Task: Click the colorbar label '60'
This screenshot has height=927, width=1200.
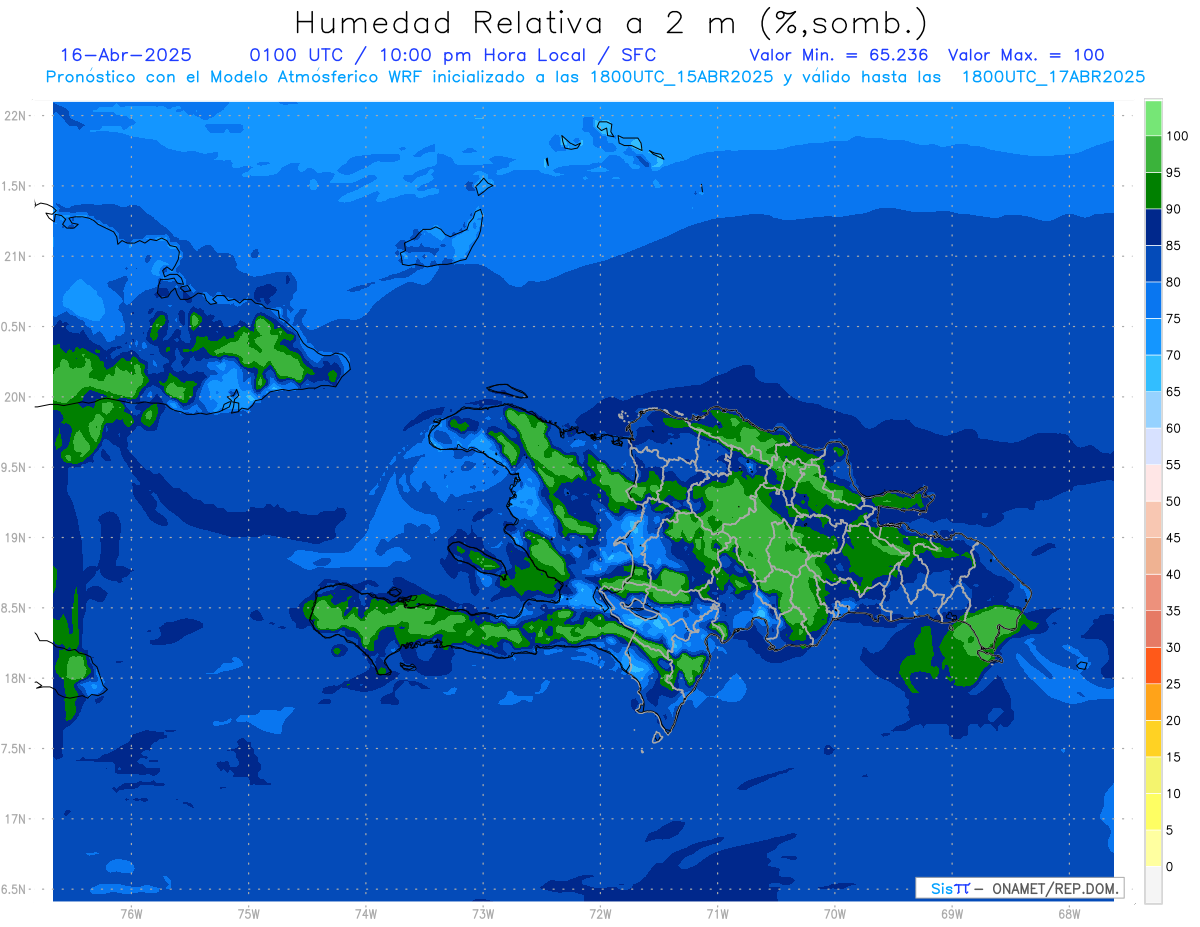Action: click(1173, 428)
